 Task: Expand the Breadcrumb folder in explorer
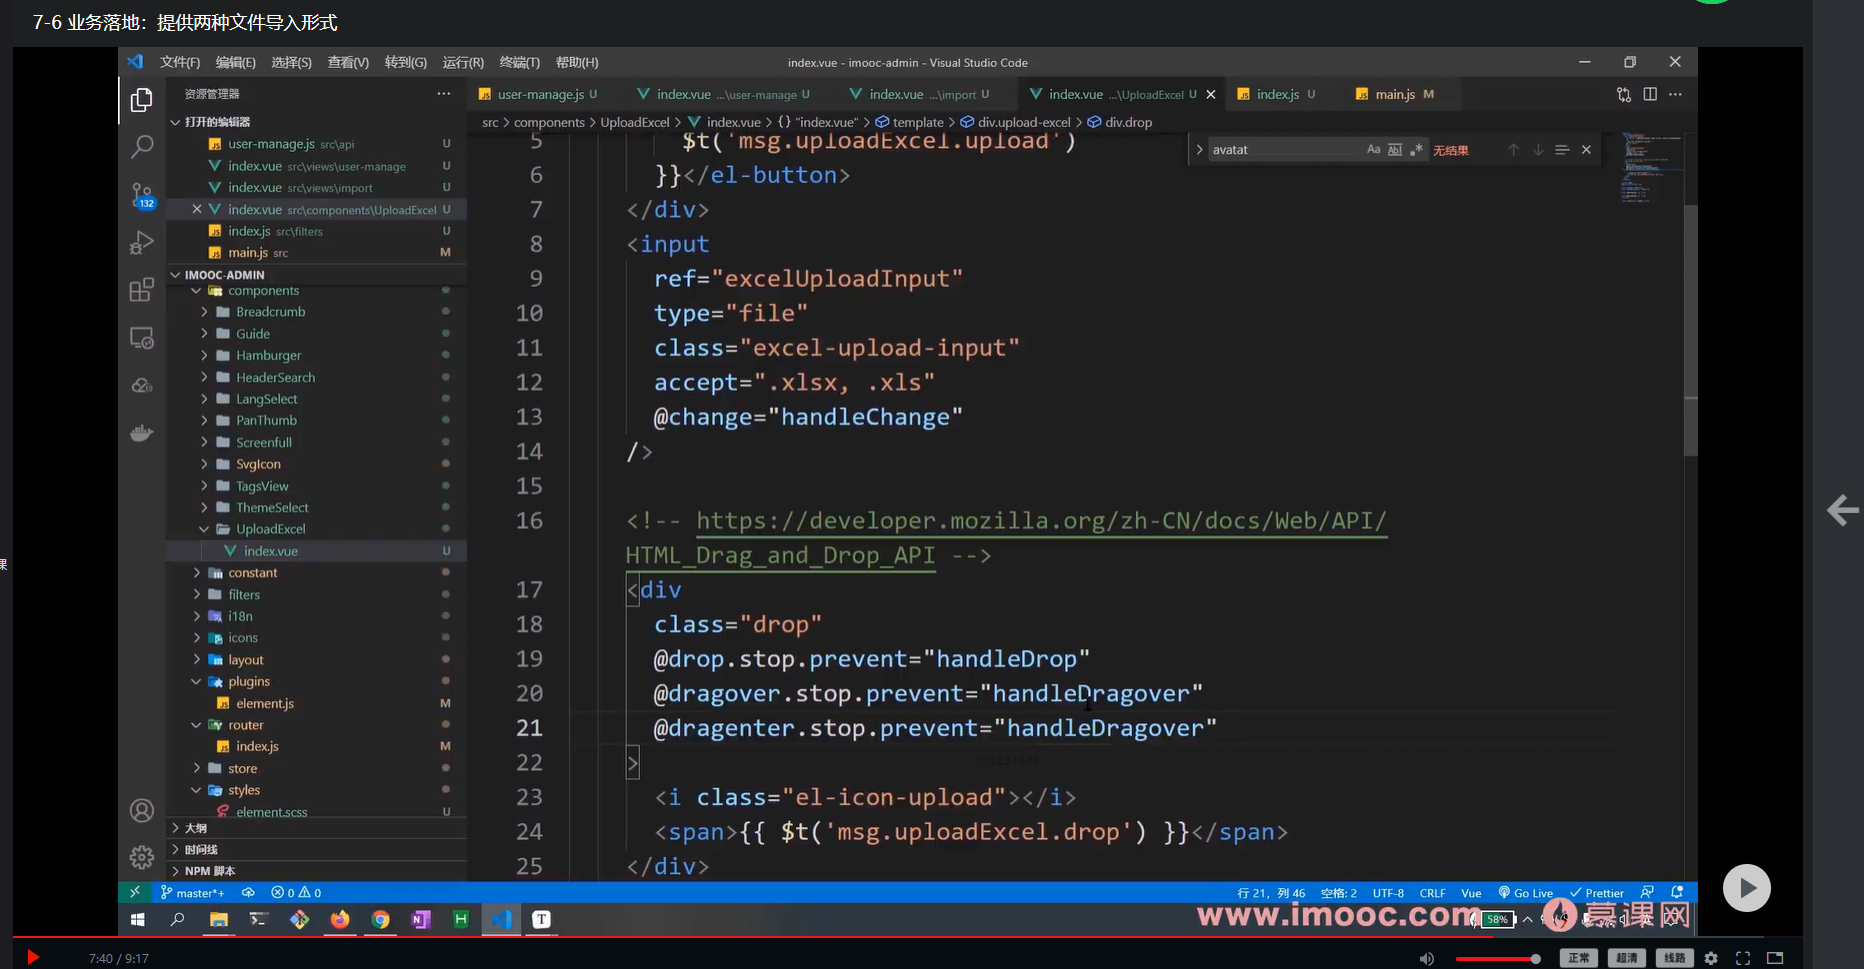[x=270, y=312]
